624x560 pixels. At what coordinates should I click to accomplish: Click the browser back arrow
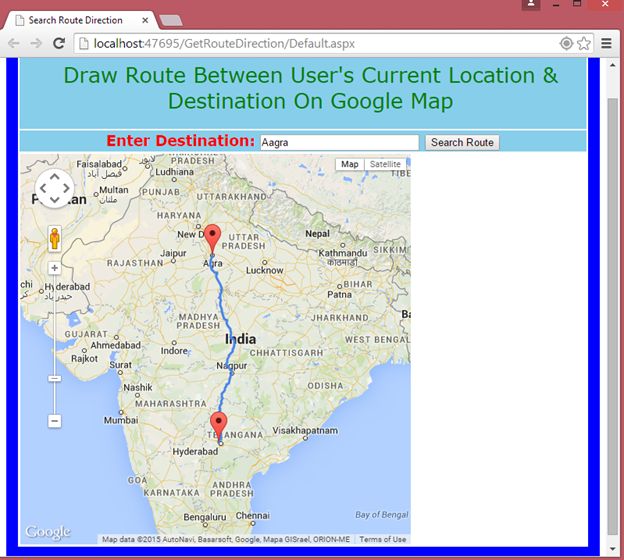(14, 43)
